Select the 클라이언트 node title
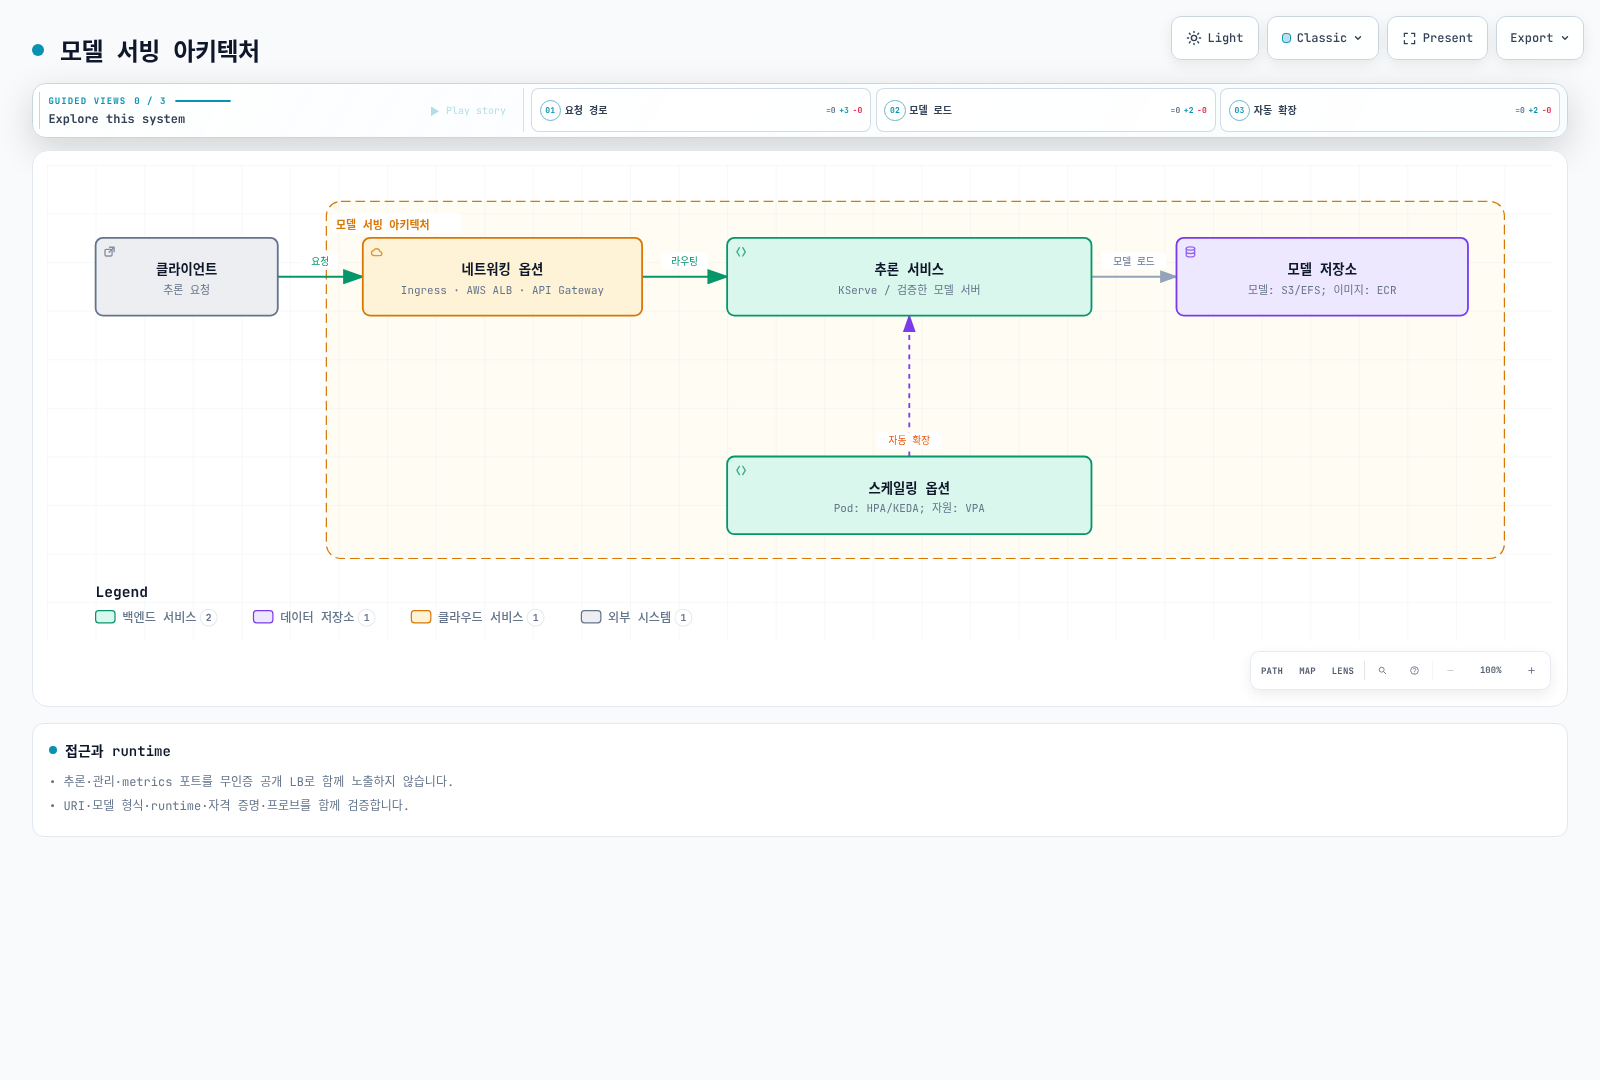The height and width of the screenshot is (1080, 1600). (x=186, y=269)
